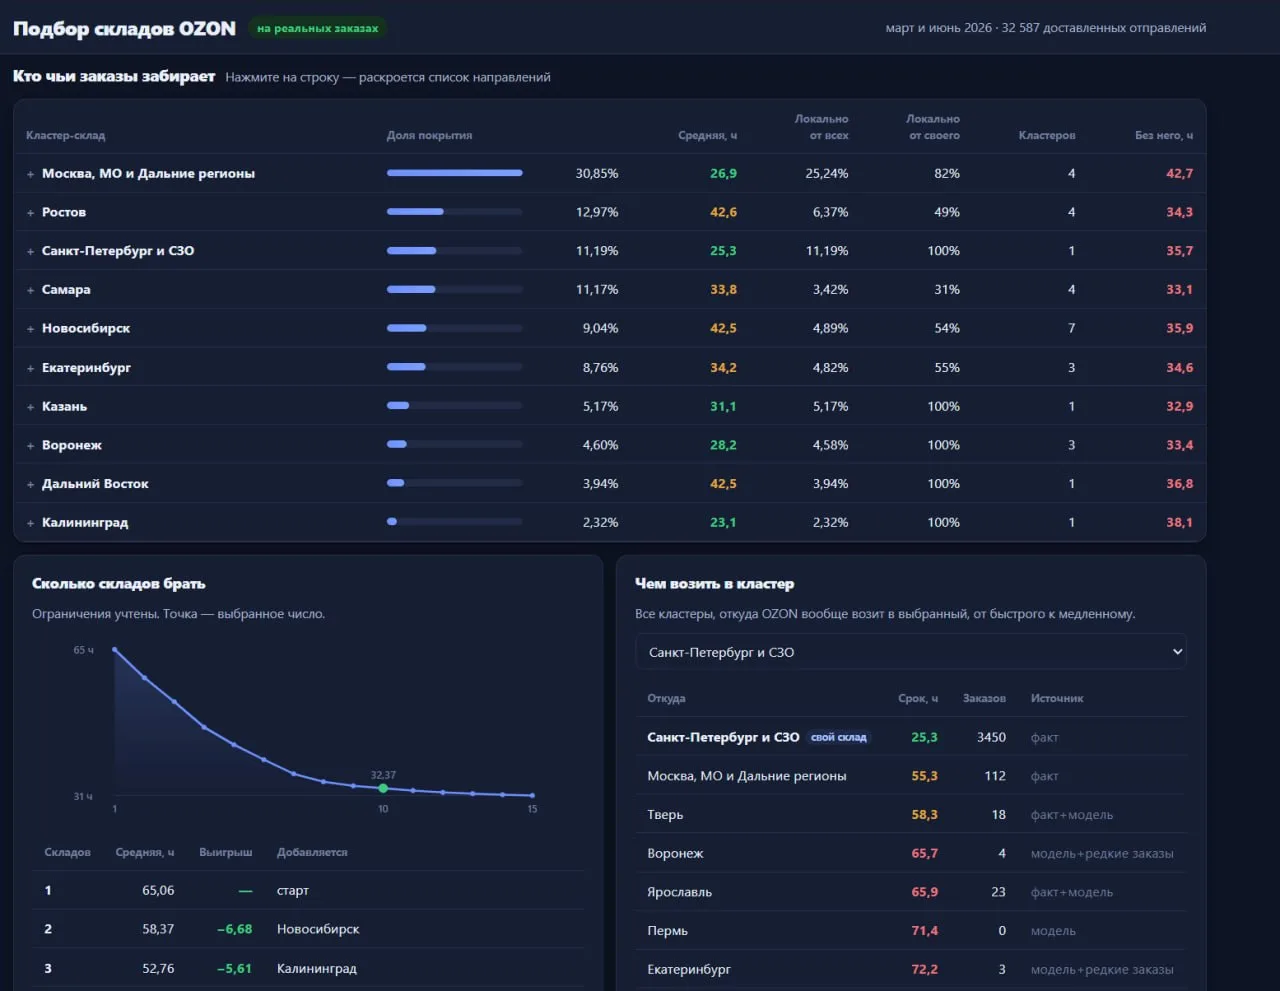Open the cluster selection dropdown Санкт-Петербург и СЗО
The height and width of the screenshot is (991, 1280).
[x=911, y=652]
